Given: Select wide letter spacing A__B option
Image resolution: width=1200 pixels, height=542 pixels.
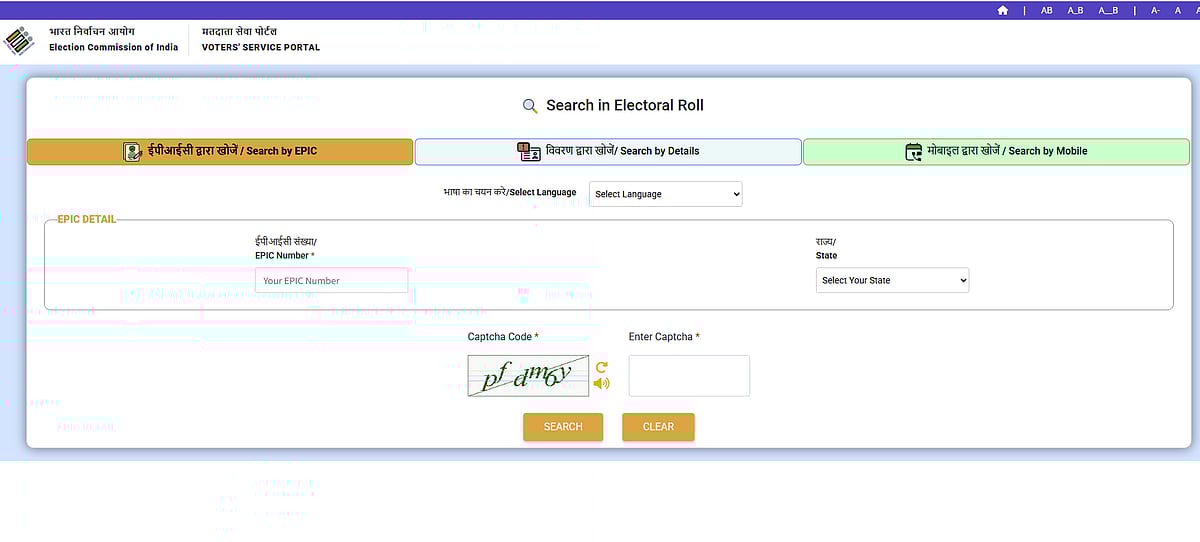Looking at the screenshot, I should [x=1108, y=10].
